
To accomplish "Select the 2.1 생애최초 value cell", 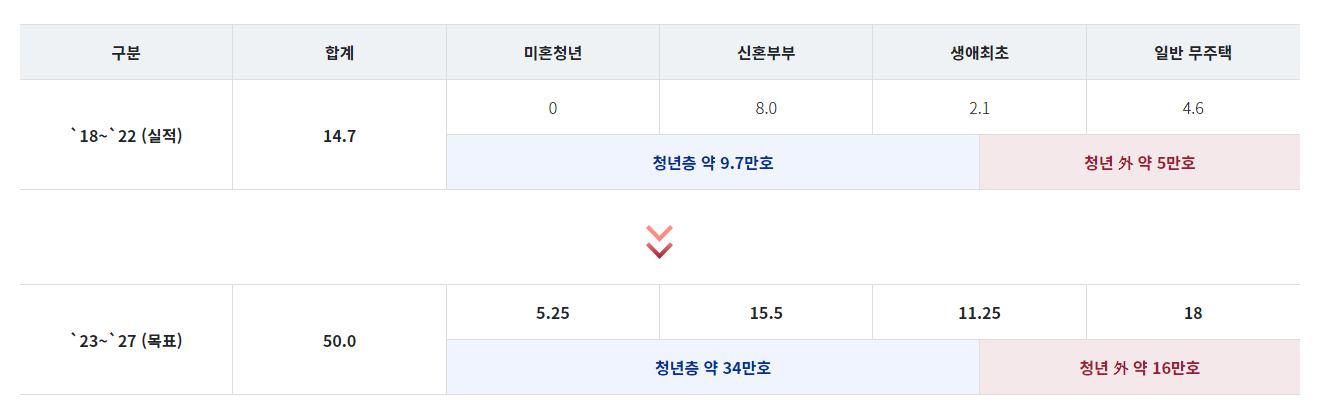I will click(x=980, y=108).
